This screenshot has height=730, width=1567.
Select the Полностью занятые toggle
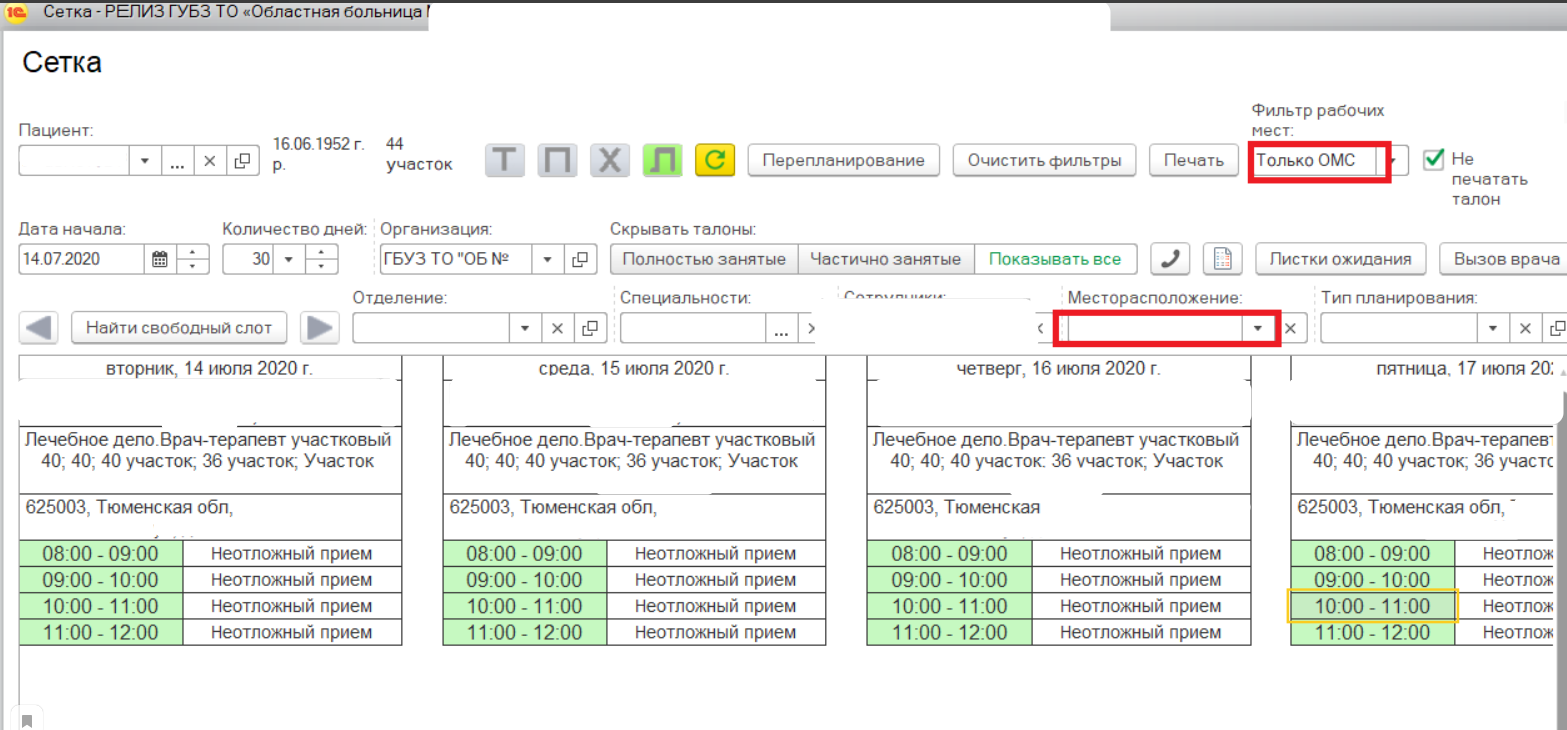pos(704,259)
